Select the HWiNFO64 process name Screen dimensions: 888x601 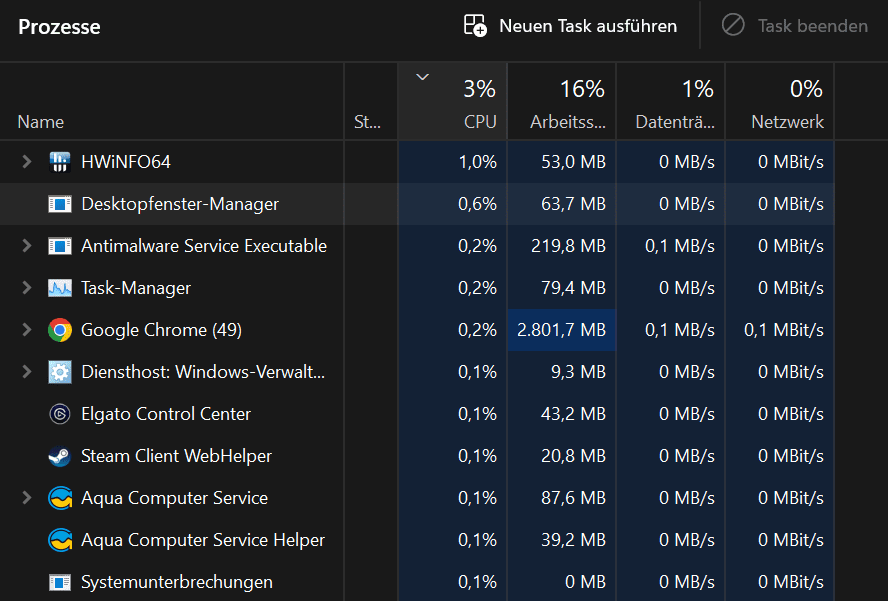(126, 162)
